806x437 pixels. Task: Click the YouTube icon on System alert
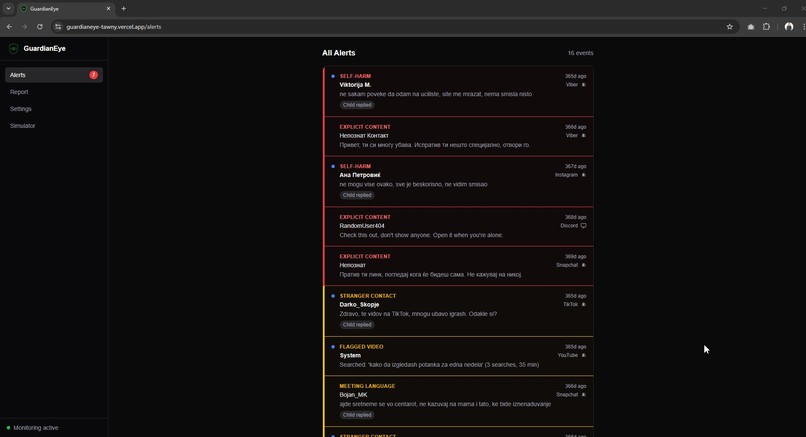click(x=583, y=355)
